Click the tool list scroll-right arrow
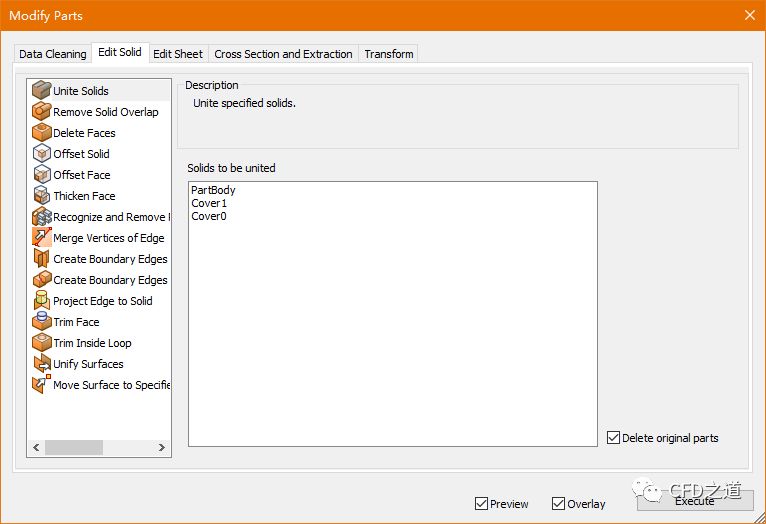Image resolution: width=766 pixels, height=524 pixels. pyautogui.click(x=162, y=447)
